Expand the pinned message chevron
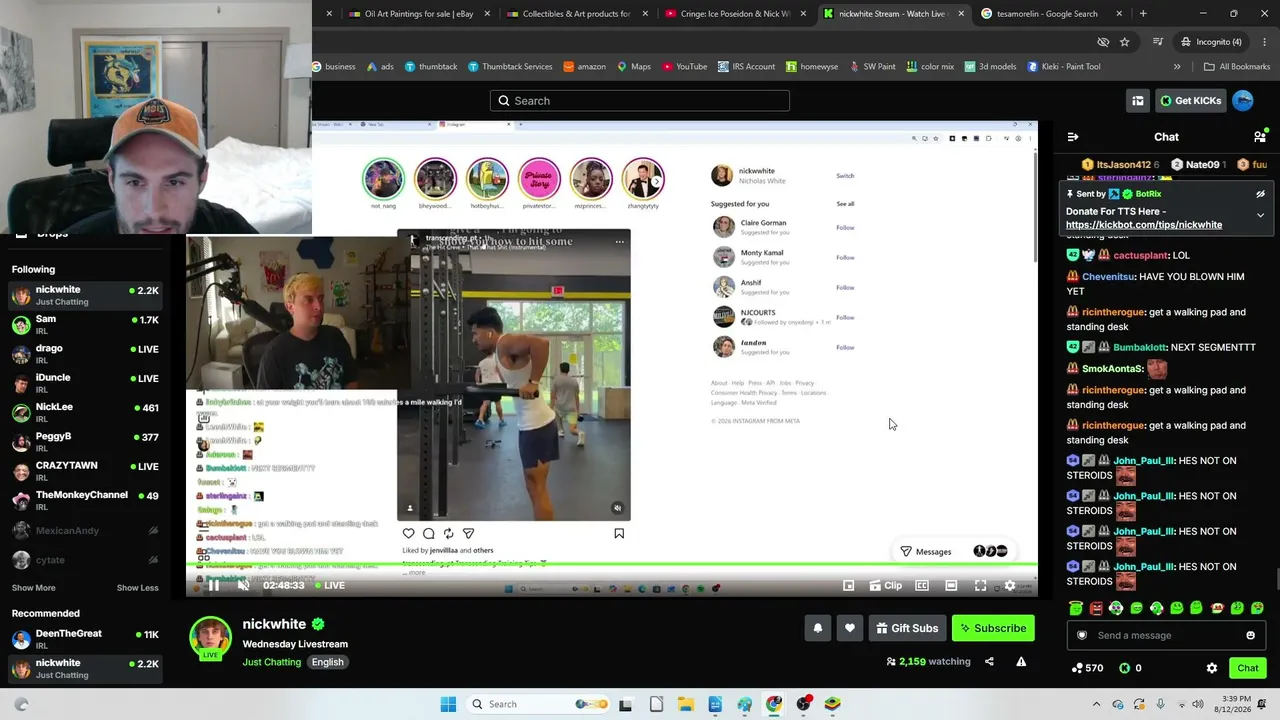Screen dimensions: 1280x720 [1260, 215]
